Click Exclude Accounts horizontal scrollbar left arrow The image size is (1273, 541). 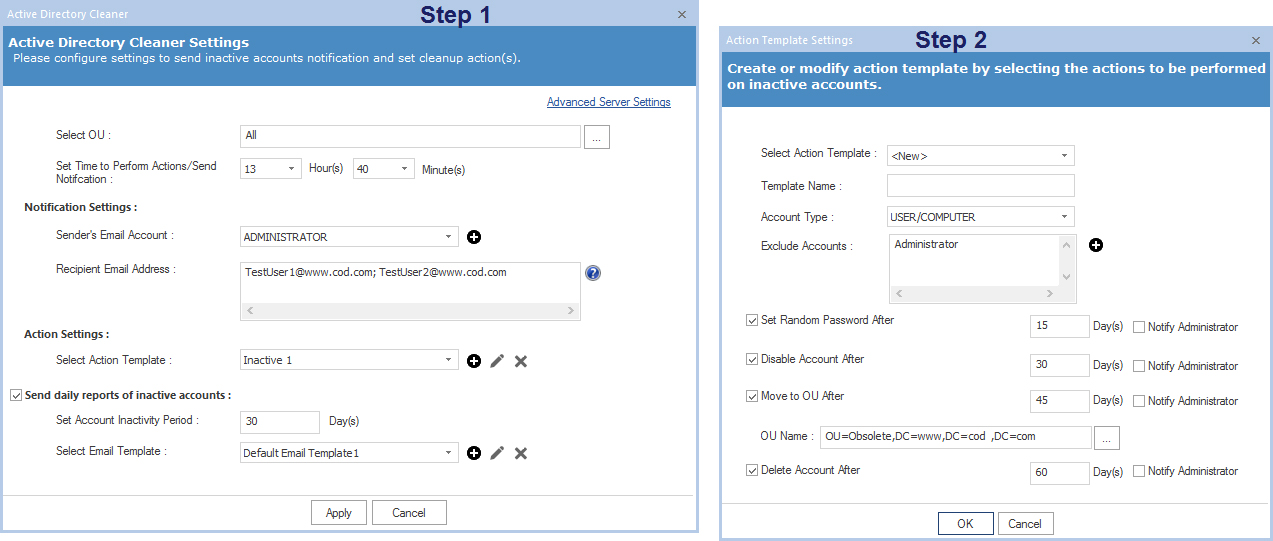pyautogui.click(x=898, y=294)
